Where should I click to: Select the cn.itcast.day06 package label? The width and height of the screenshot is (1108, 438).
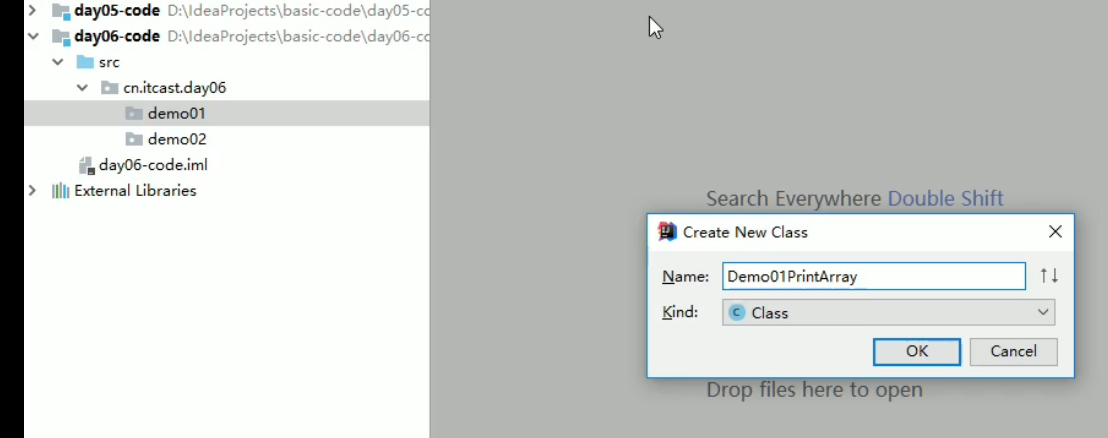[175, 88]
